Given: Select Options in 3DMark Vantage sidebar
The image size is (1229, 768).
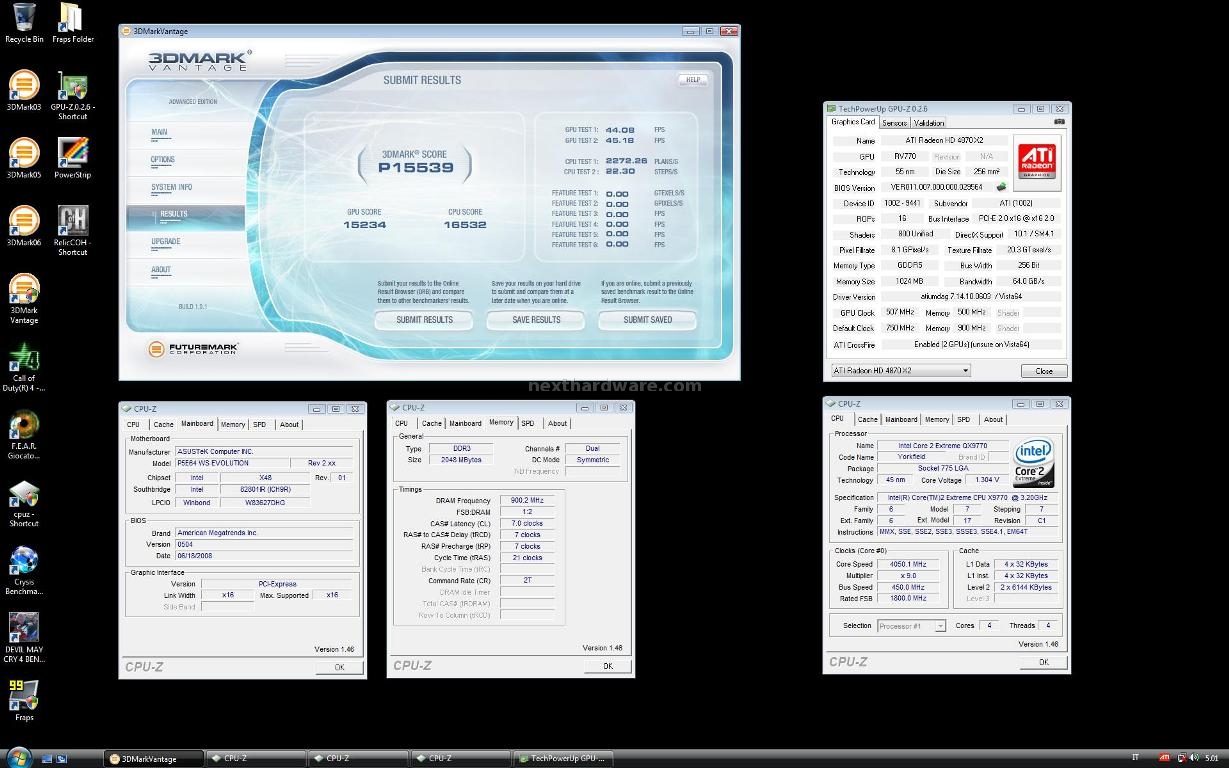Looking at the screenshot, I should (x=163, y=160).
